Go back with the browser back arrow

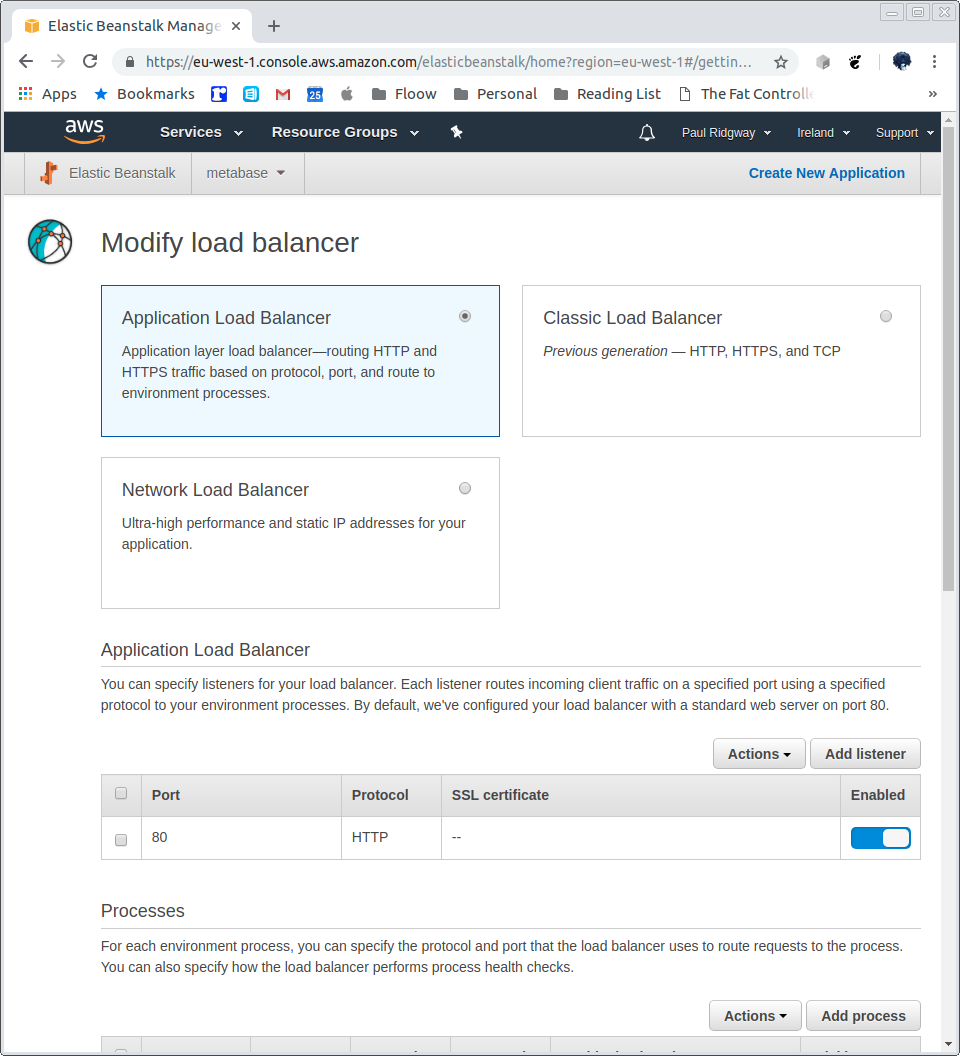tap(26, 61)
